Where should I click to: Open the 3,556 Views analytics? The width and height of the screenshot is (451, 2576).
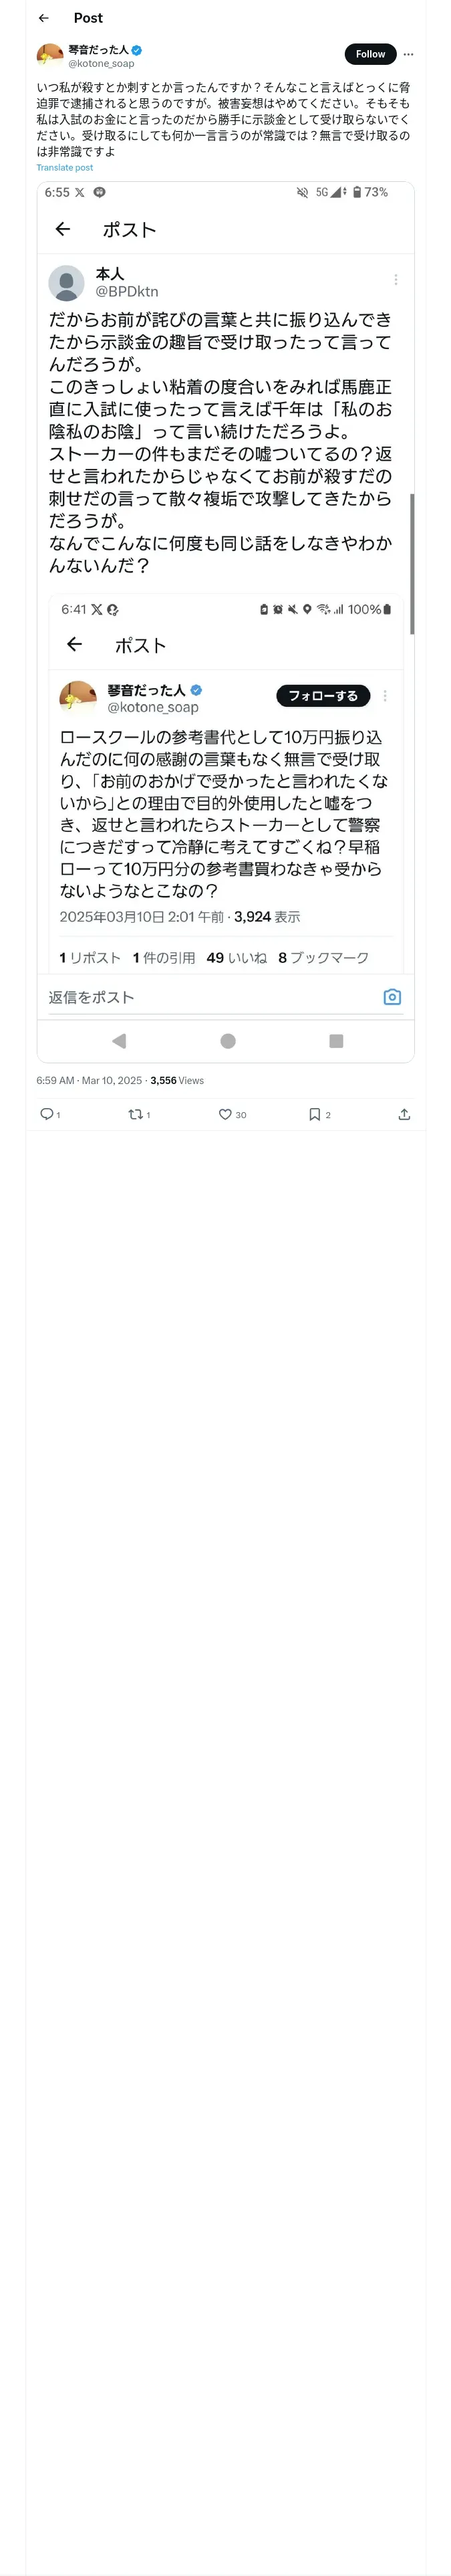177,1080
